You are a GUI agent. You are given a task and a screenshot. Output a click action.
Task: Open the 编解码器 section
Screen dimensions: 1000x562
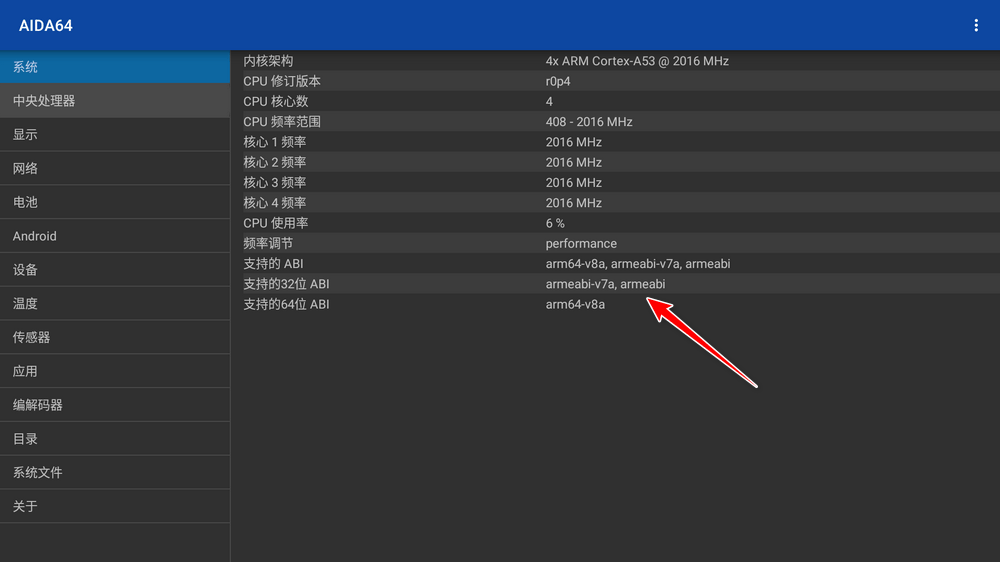[x=115, y=405]
